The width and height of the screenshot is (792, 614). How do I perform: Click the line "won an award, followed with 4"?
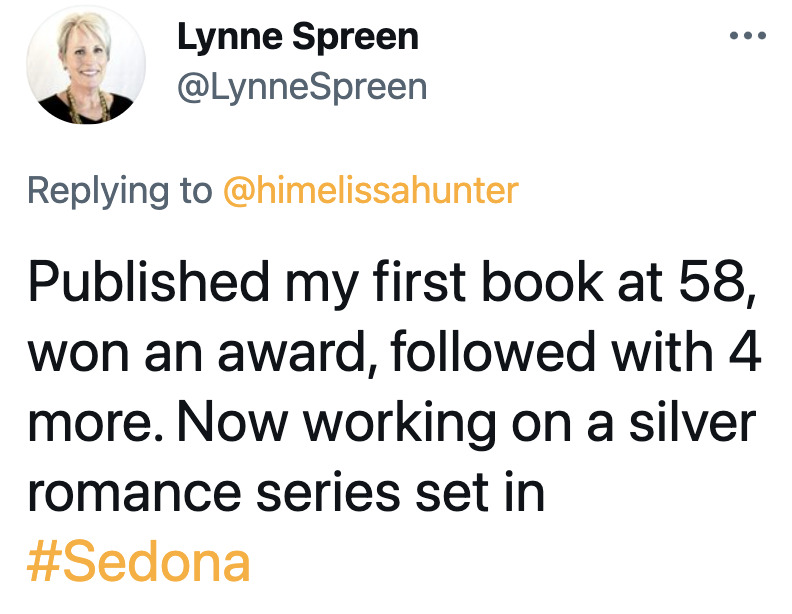[x=394, y=352]
